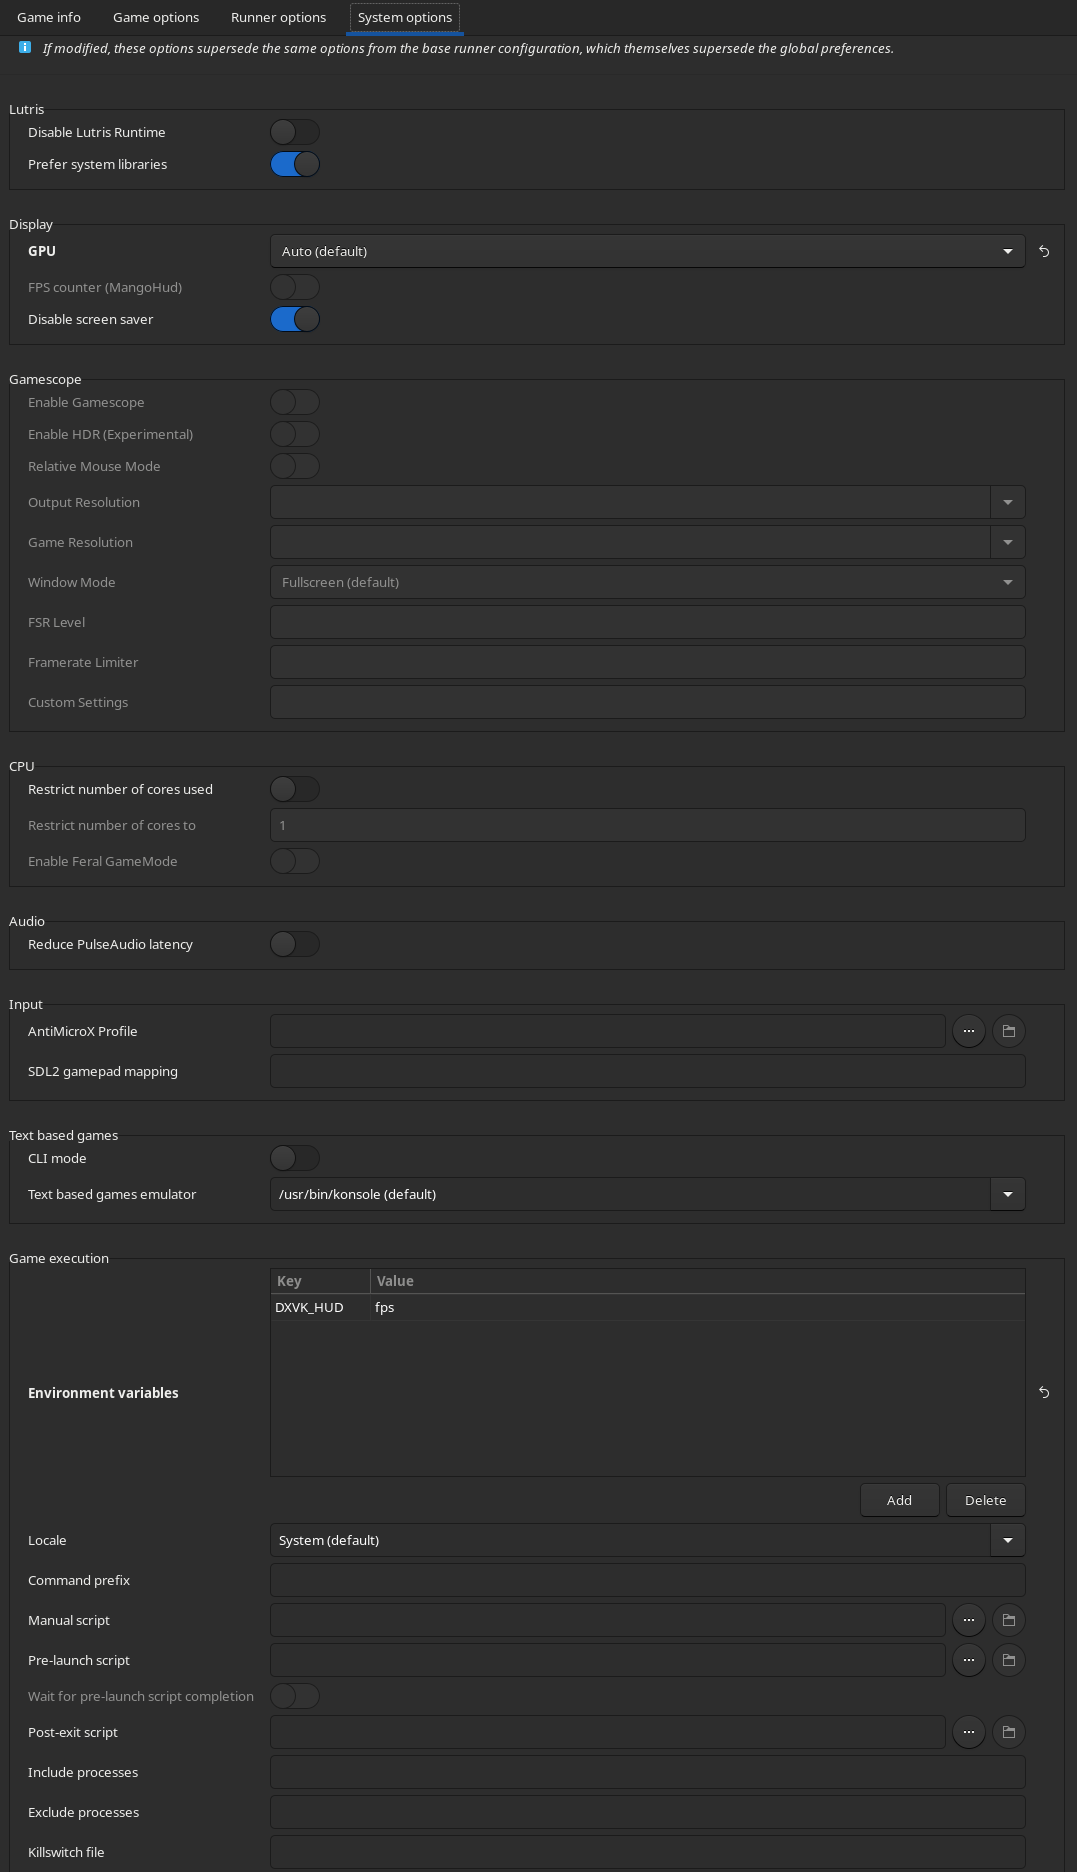
Task: Enable Restrict number of cores used
Action: 295,789
